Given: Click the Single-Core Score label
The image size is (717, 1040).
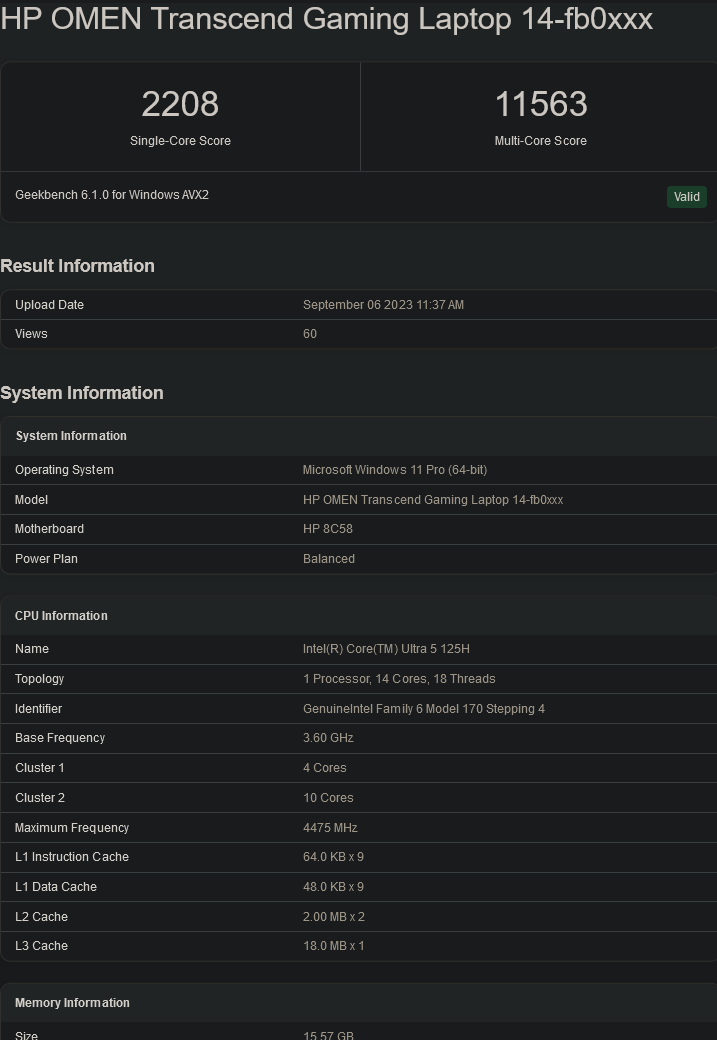Looking at the screenshot, I should [180, 141].
